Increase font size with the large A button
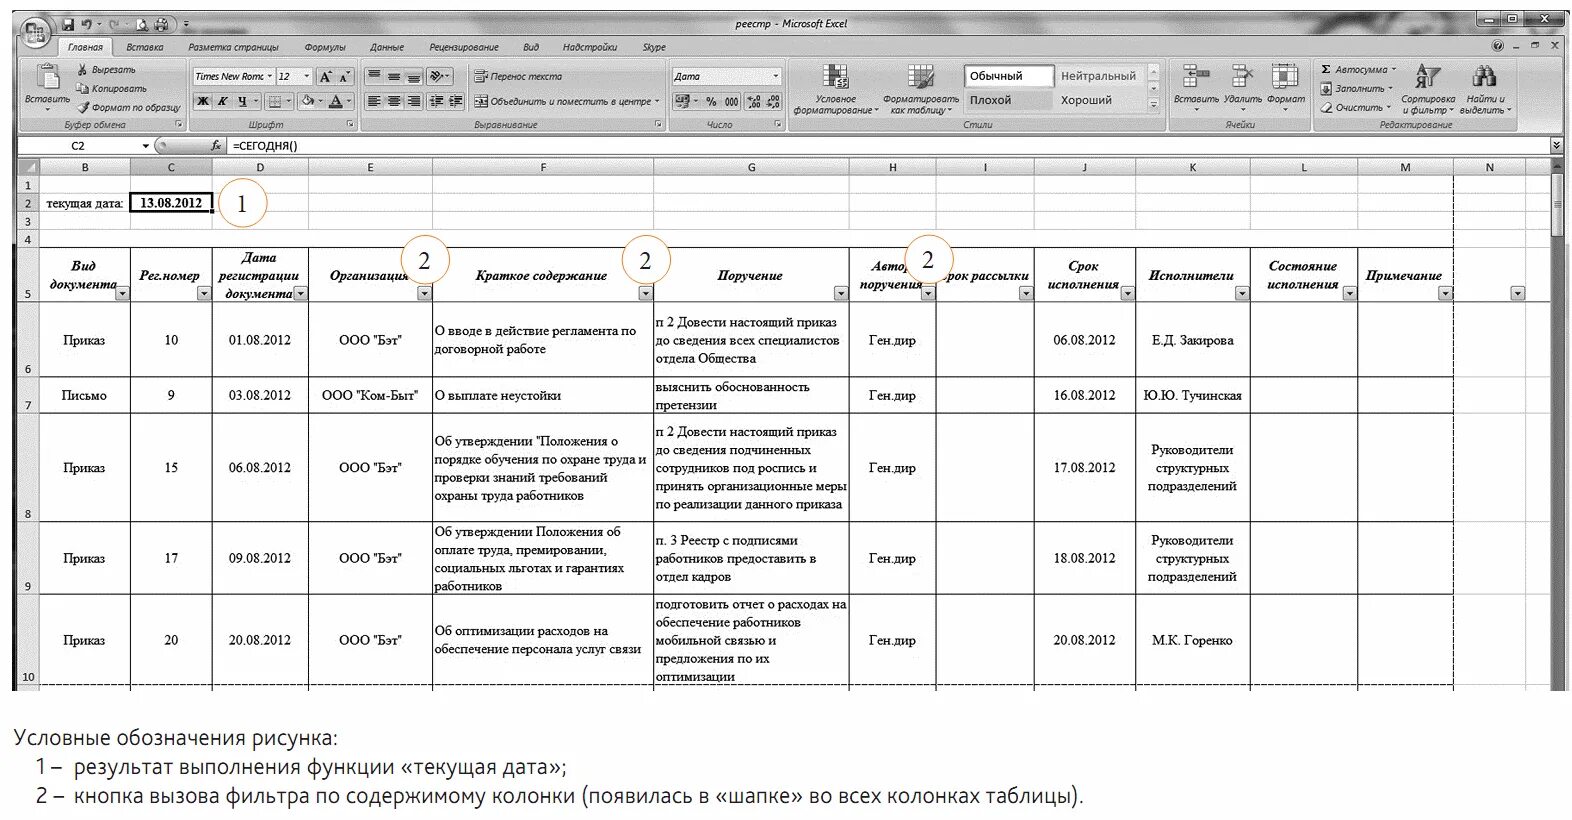This screenshot has width=1572, height=820. pos(325,76)
